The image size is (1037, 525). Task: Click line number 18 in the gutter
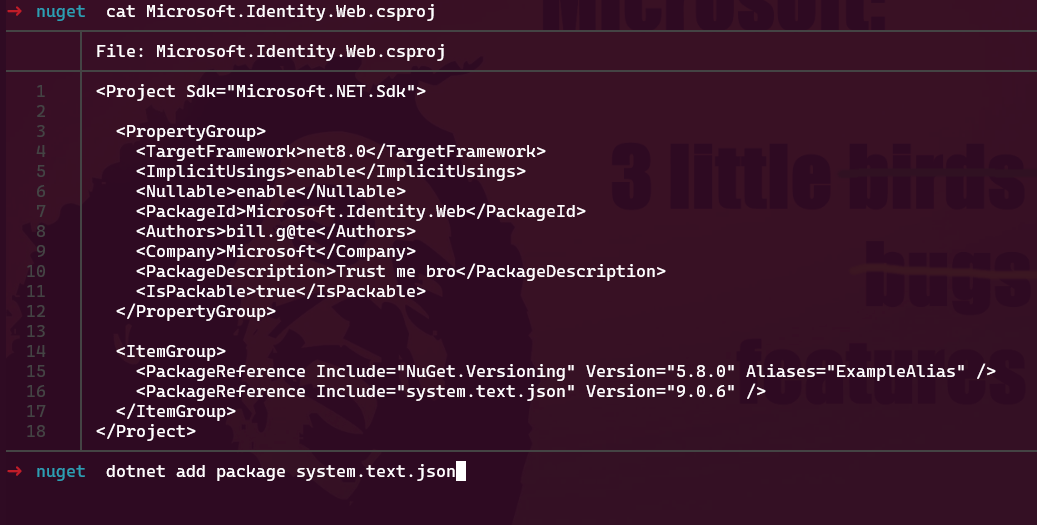pyautogui.click(x=36, y=431)
